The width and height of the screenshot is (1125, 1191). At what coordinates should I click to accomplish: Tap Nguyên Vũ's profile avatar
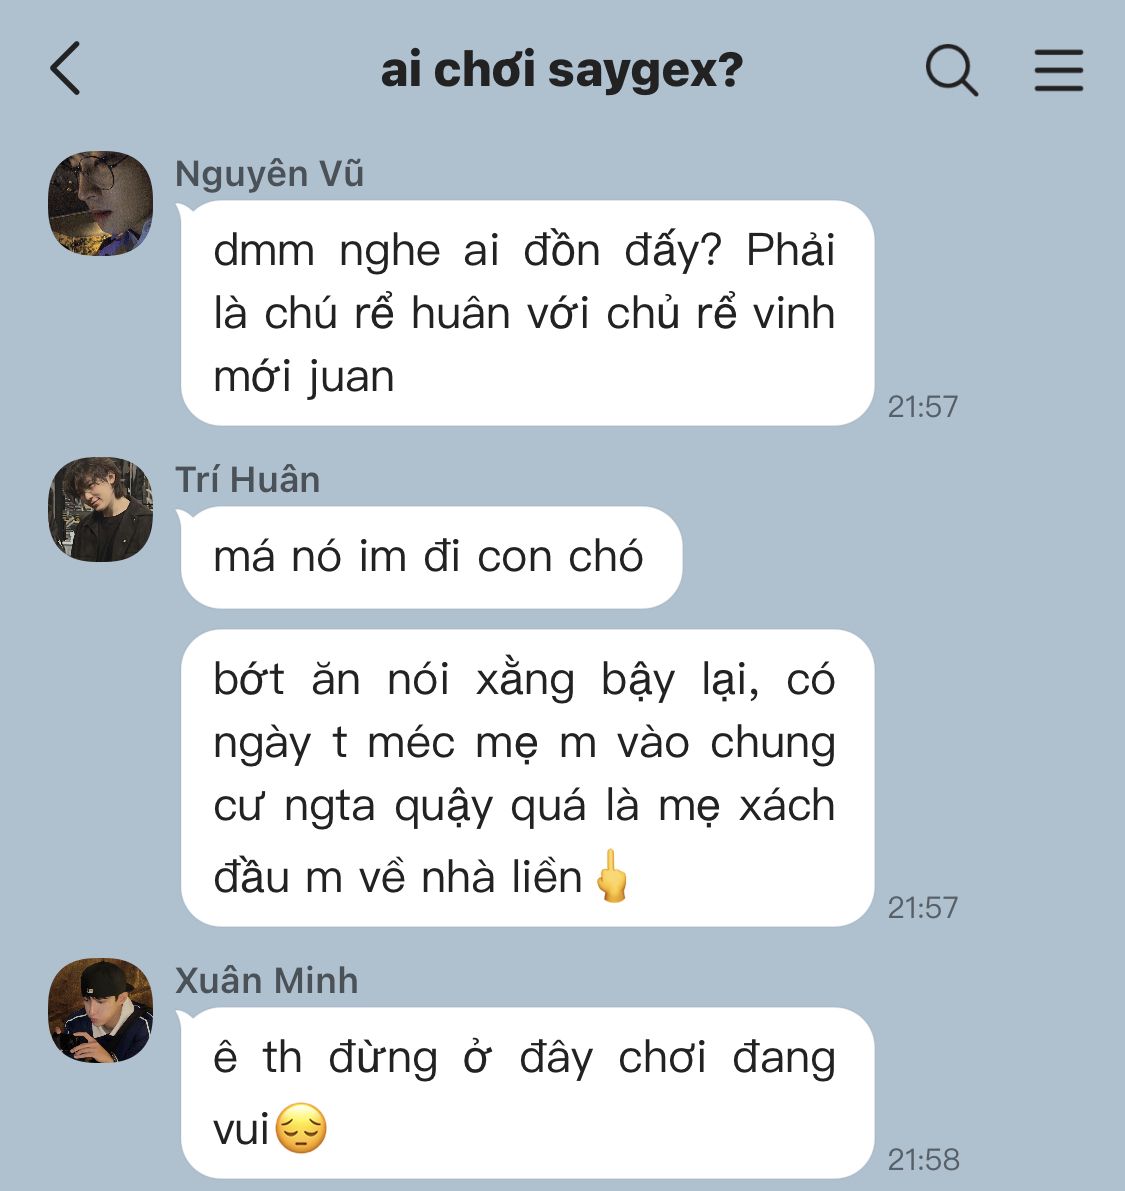coord(100,203)
